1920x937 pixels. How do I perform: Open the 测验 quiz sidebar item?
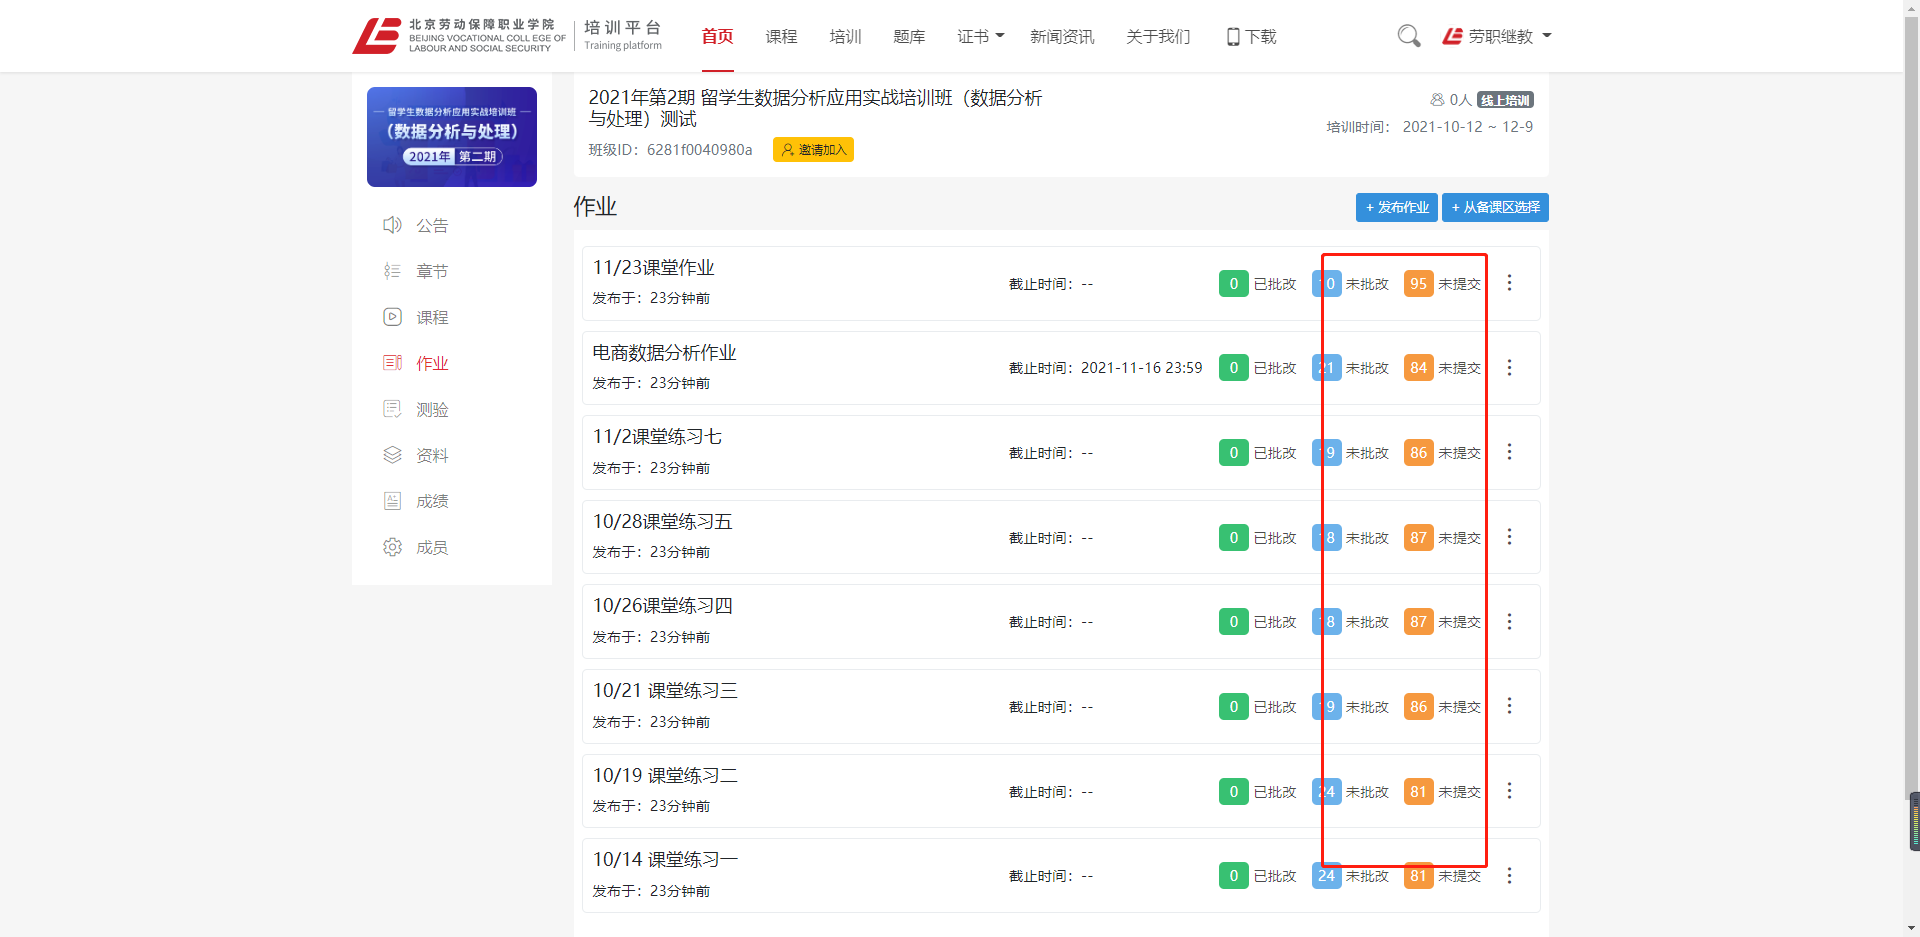[x=431, y=409]
